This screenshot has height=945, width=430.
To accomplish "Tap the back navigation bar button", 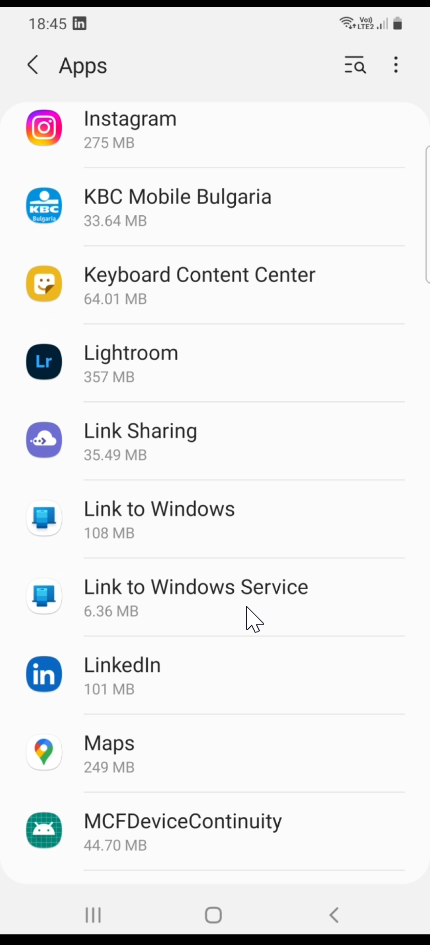I will (334, 915).
